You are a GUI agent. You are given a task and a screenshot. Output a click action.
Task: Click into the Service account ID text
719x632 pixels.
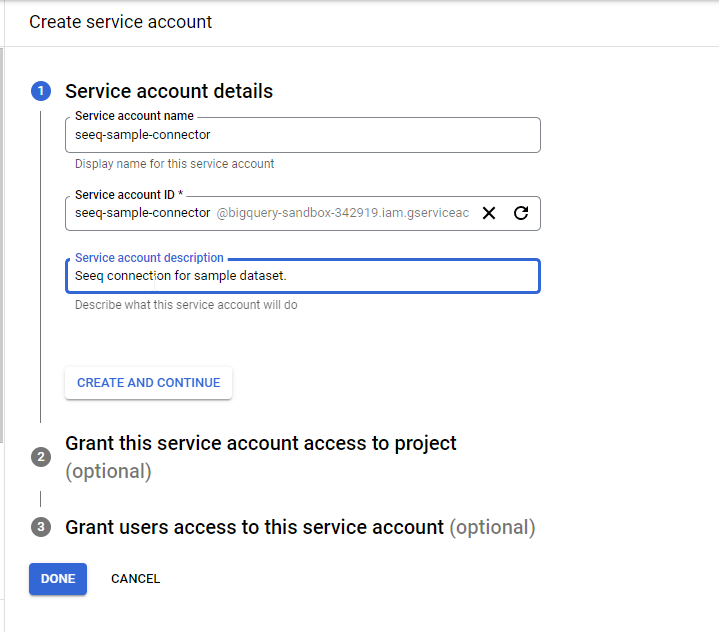point(142,213)
